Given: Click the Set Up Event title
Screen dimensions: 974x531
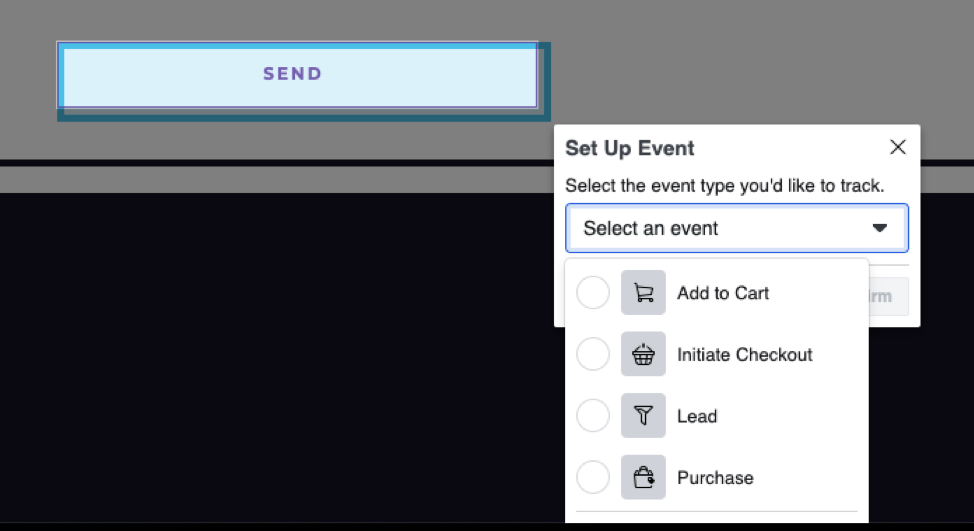Looking at the screenshot, I should tap(629, 148).
